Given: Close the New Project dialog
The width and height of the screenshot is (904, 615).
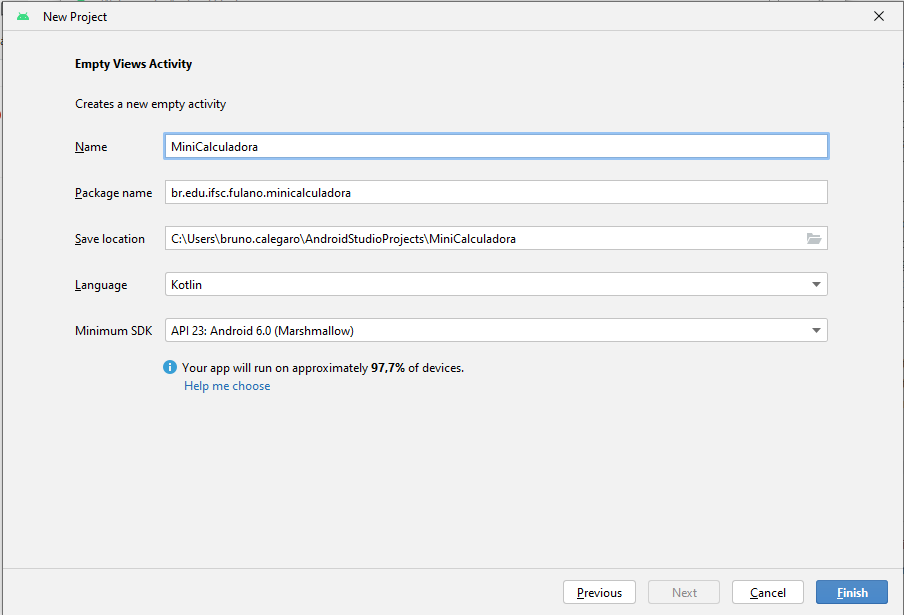Looking at the screenshot, I should click(x=879, y=17).
